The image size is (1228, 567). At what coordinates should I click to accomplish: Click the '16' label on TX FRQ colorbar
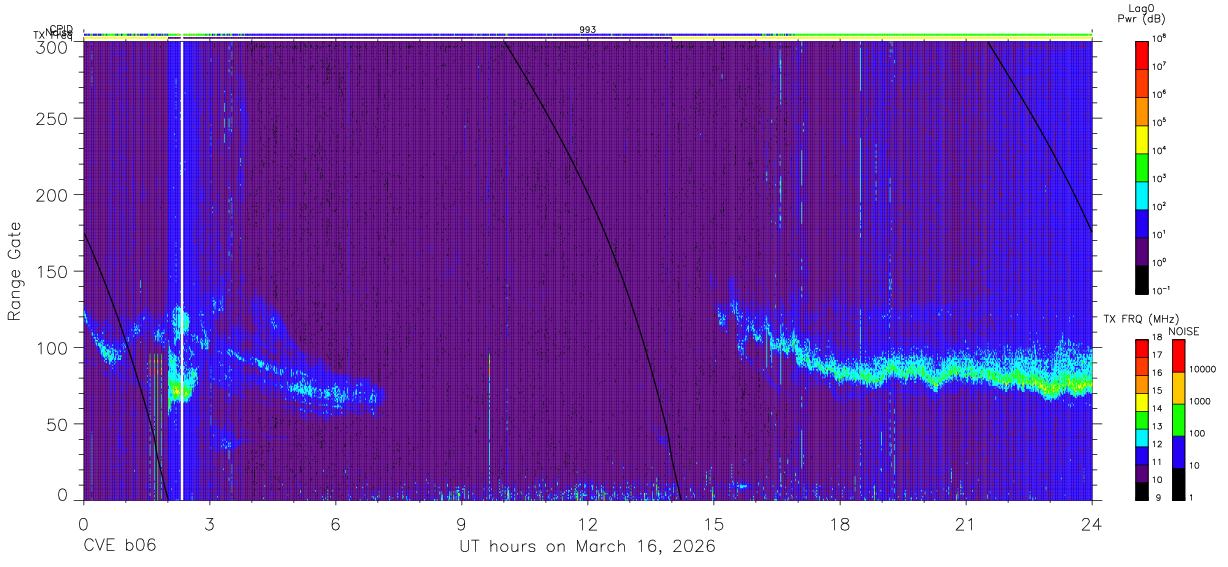pyautogui.click(x=1158, y=373)
